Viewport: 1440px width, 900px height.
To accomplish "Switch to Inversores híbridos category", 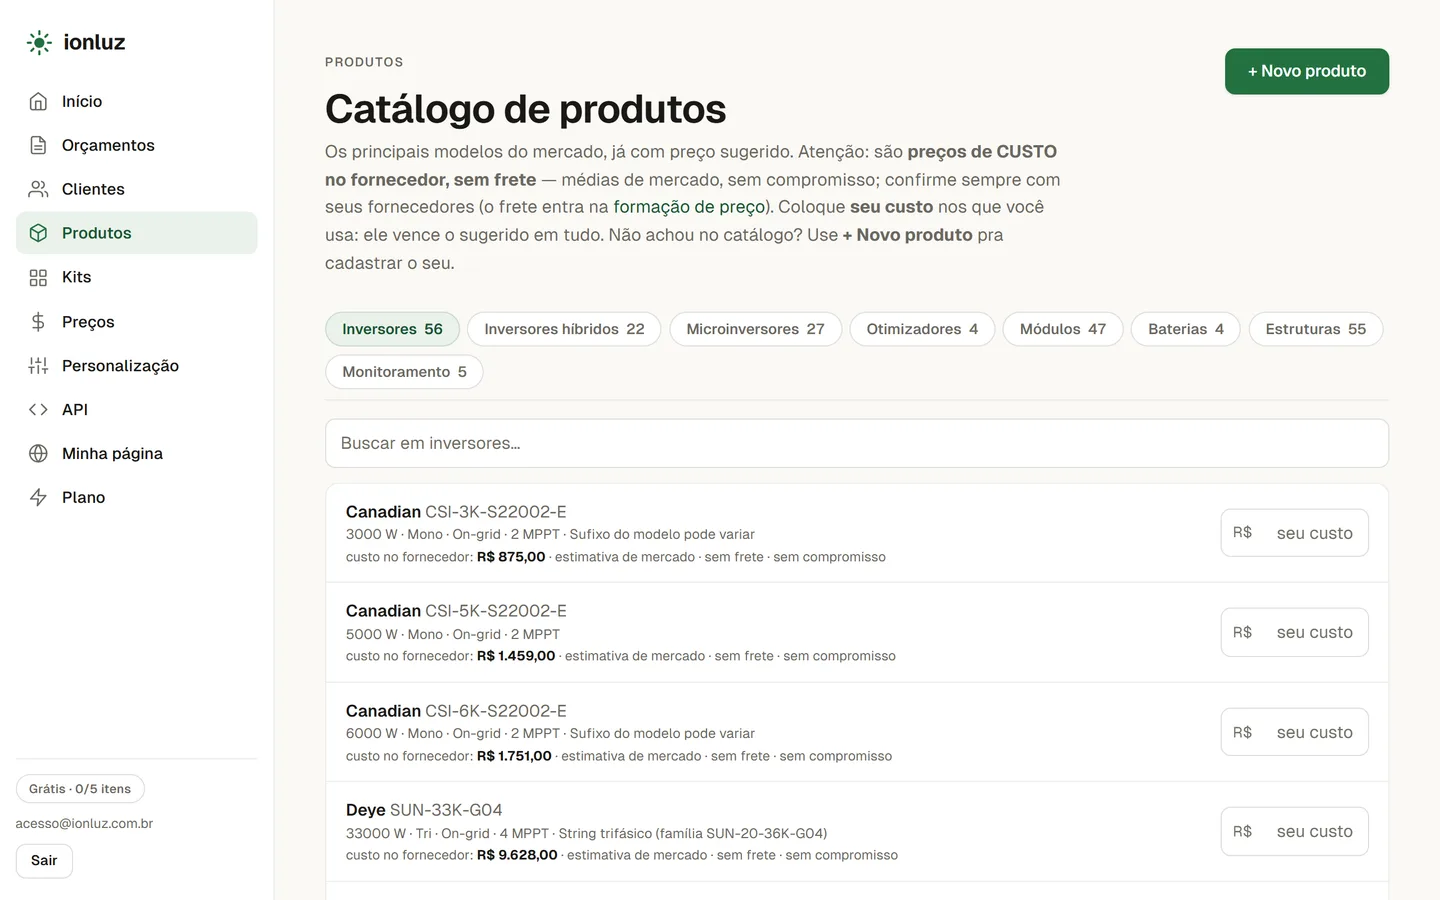I will tap(564, 329).
